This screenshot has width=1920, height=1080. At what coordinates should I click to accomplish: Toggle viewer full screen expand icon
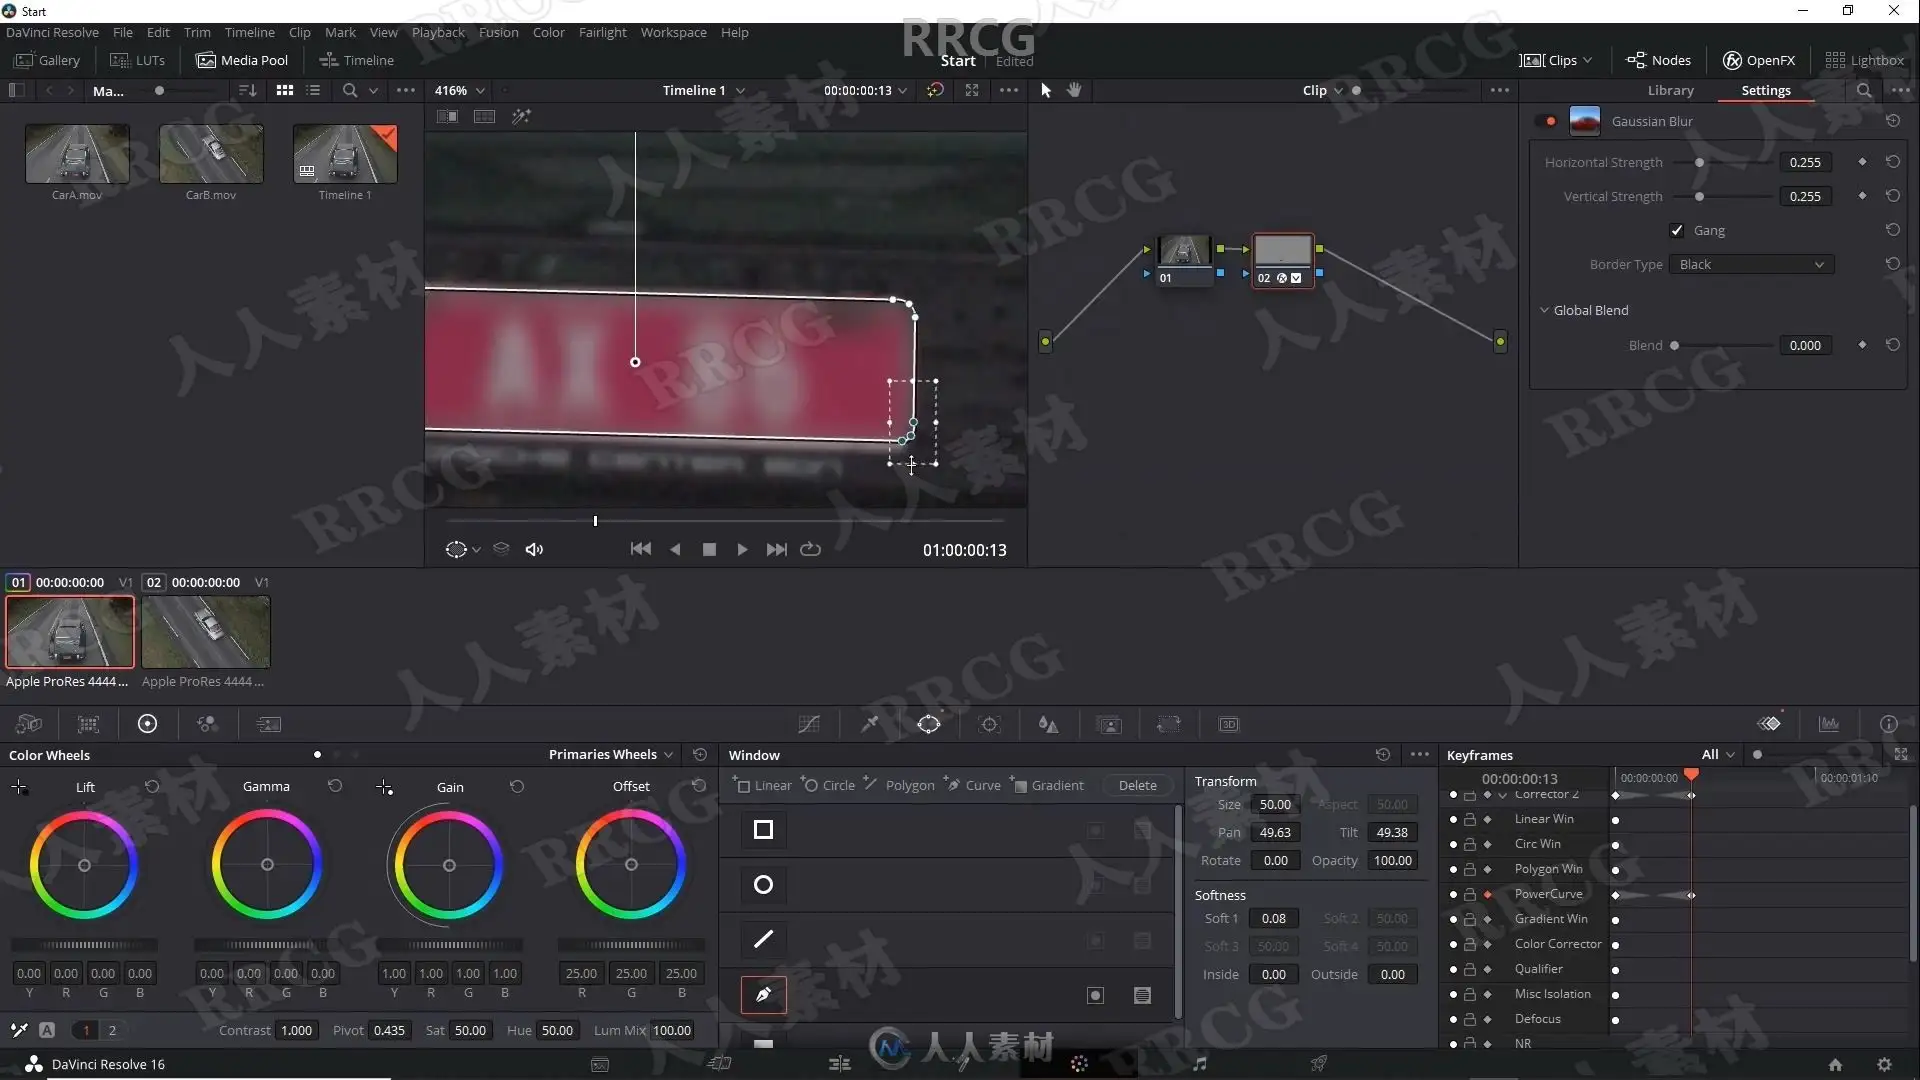tap(972, 90)
